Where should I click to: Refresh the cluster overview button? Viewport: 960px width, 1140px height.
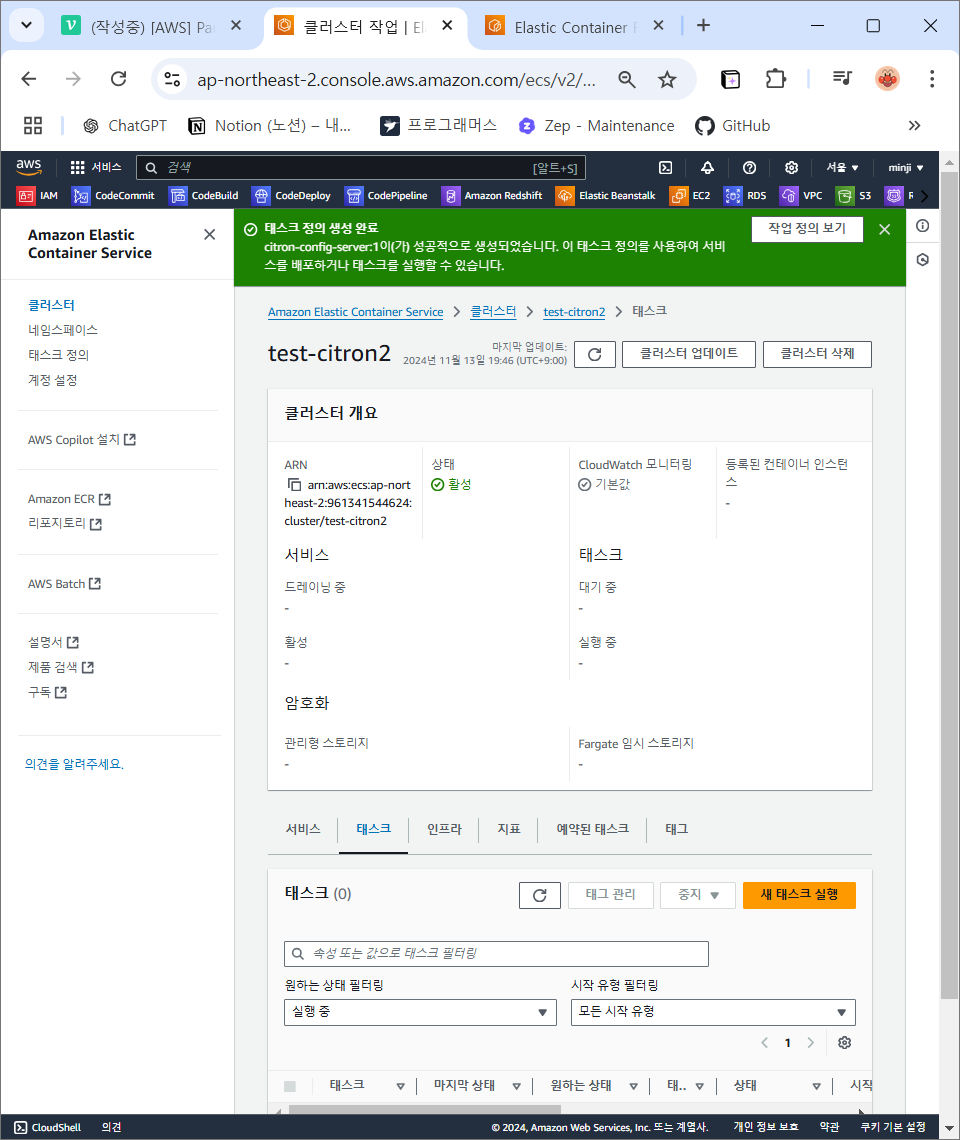point(595,354)
